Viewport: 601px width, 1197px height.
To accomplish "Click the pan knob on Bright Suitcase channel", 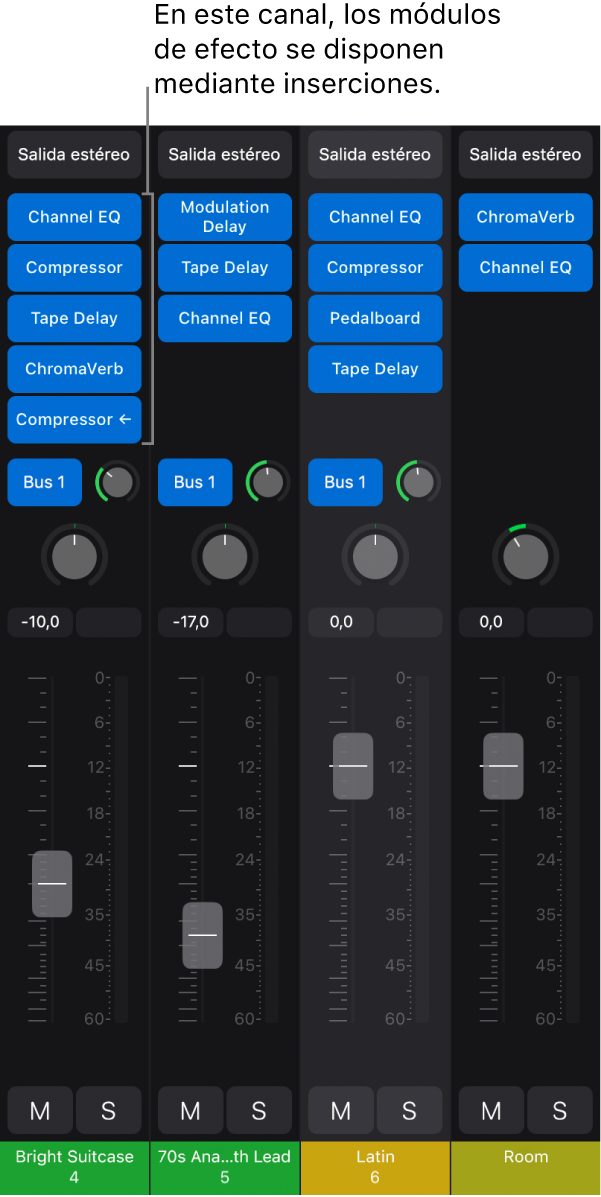I will pos(75,557).
